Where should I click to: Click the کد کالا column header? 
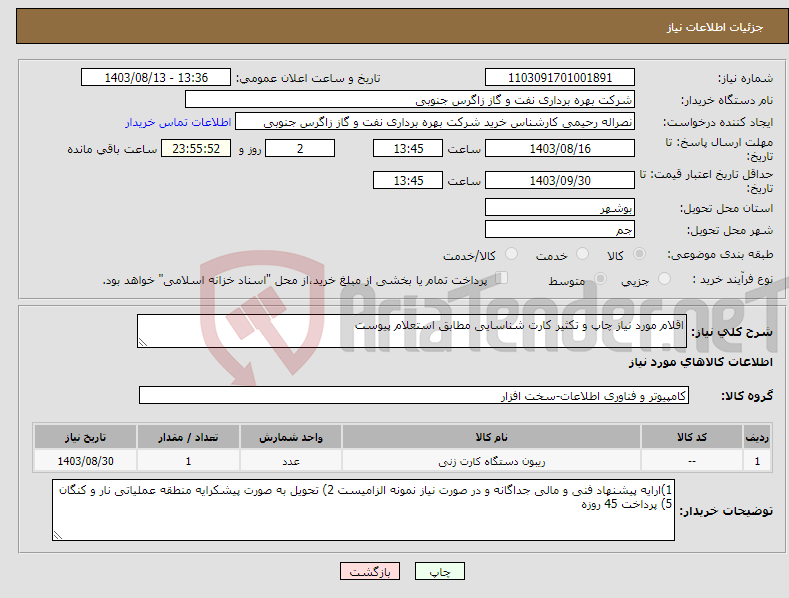(x=692, y=437)
